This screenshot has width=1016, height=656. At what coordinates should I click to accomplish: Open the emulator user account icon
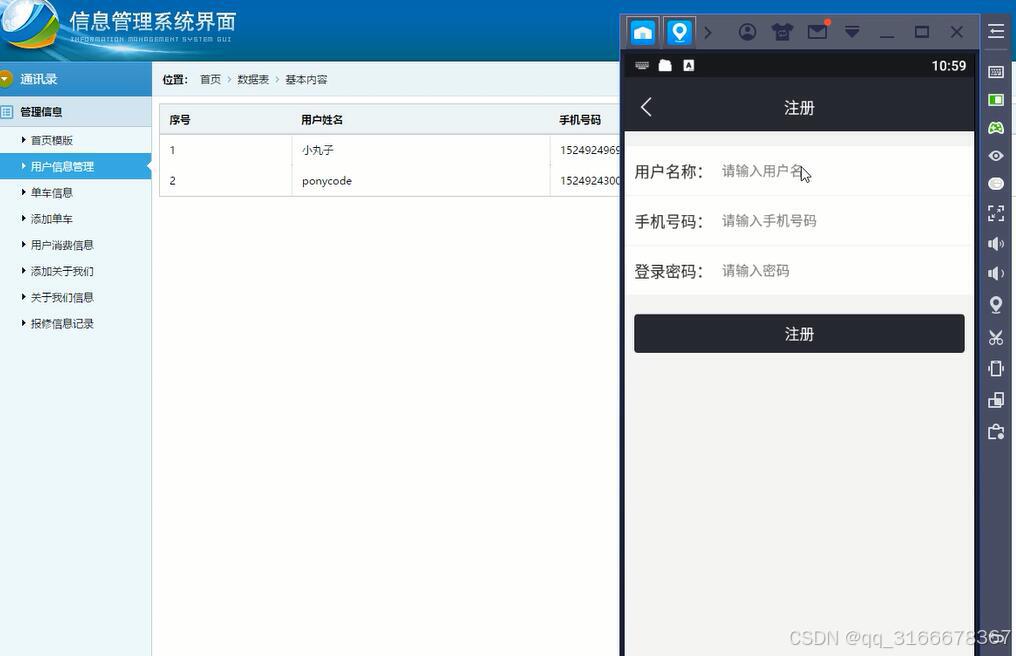[x=747, y=32]
